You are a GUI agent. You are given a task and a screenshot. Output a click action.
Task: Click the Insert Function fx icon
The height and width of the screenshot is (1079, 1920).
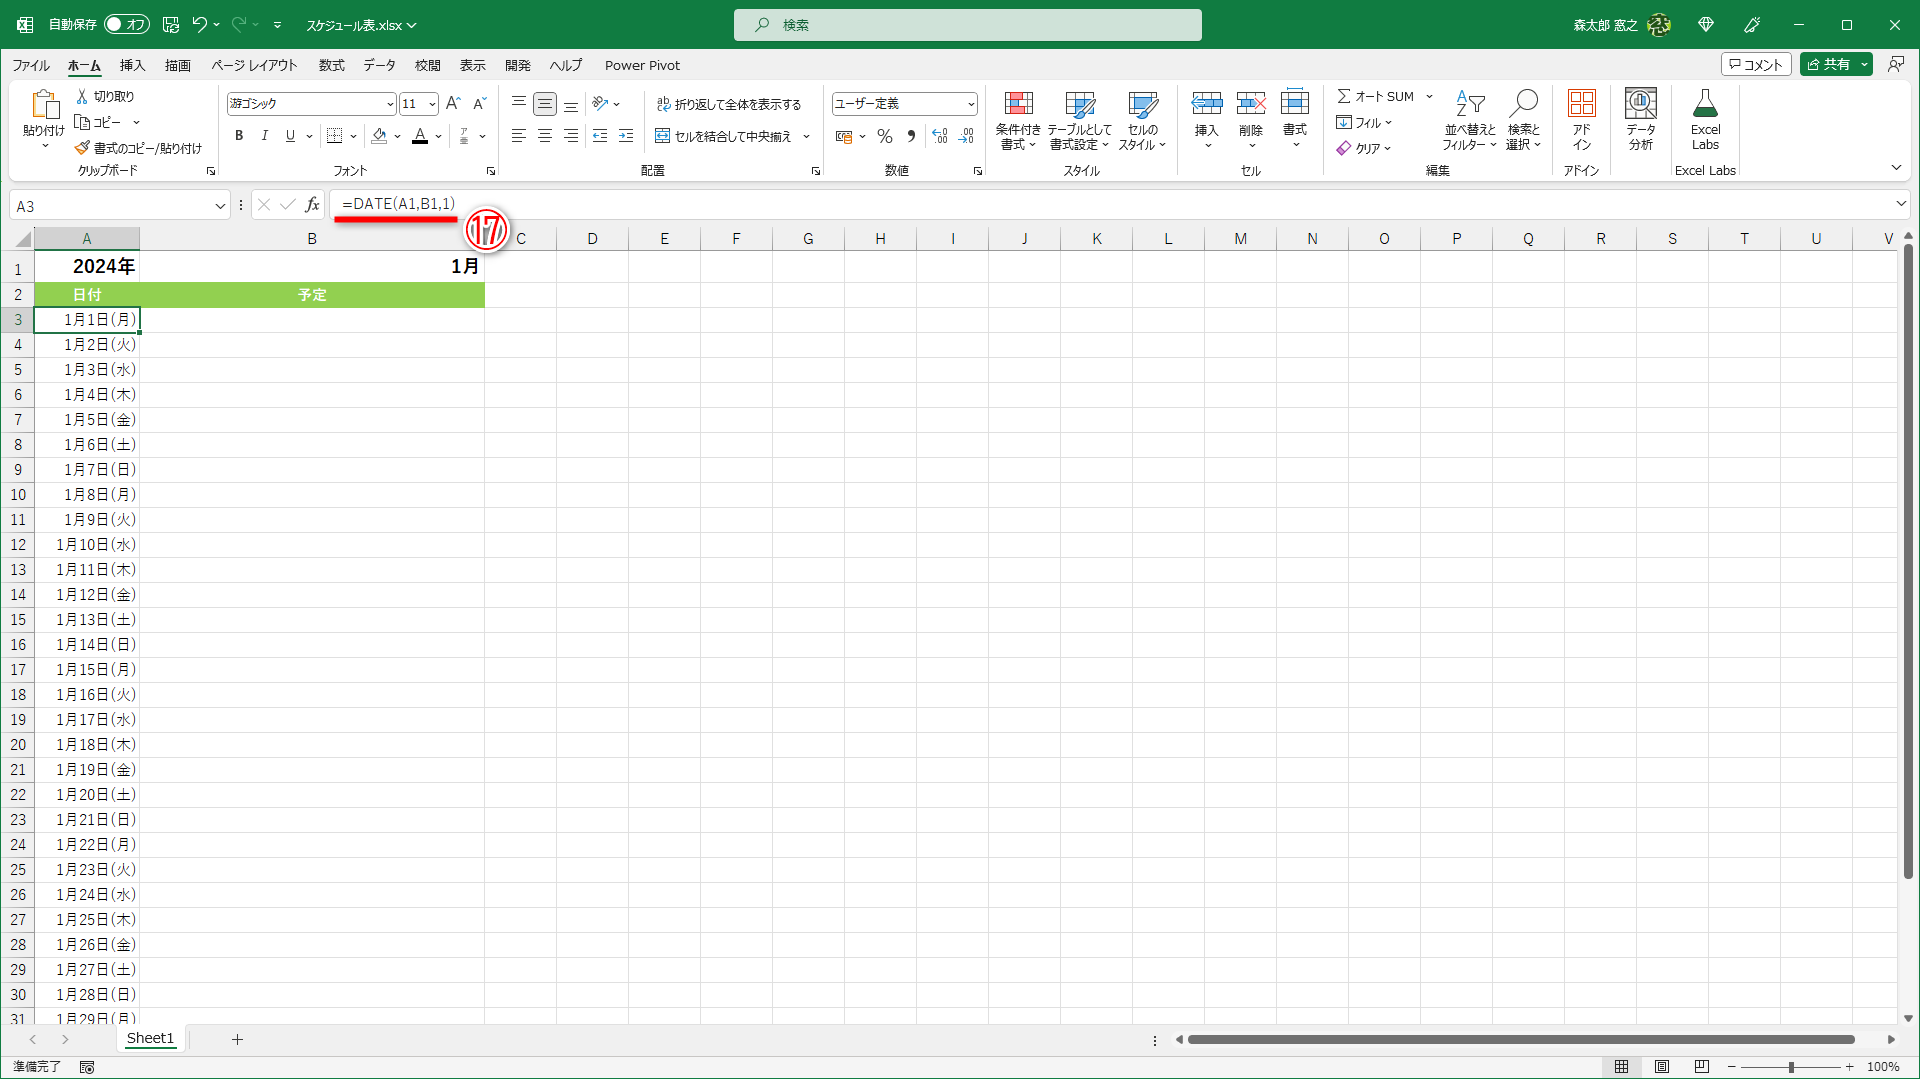click(313, 205)
